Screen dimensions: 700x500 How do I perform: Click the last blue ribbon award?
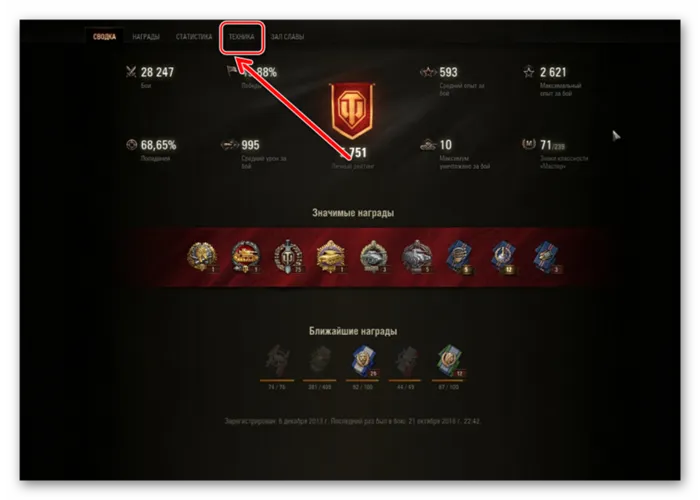[546, 257]
